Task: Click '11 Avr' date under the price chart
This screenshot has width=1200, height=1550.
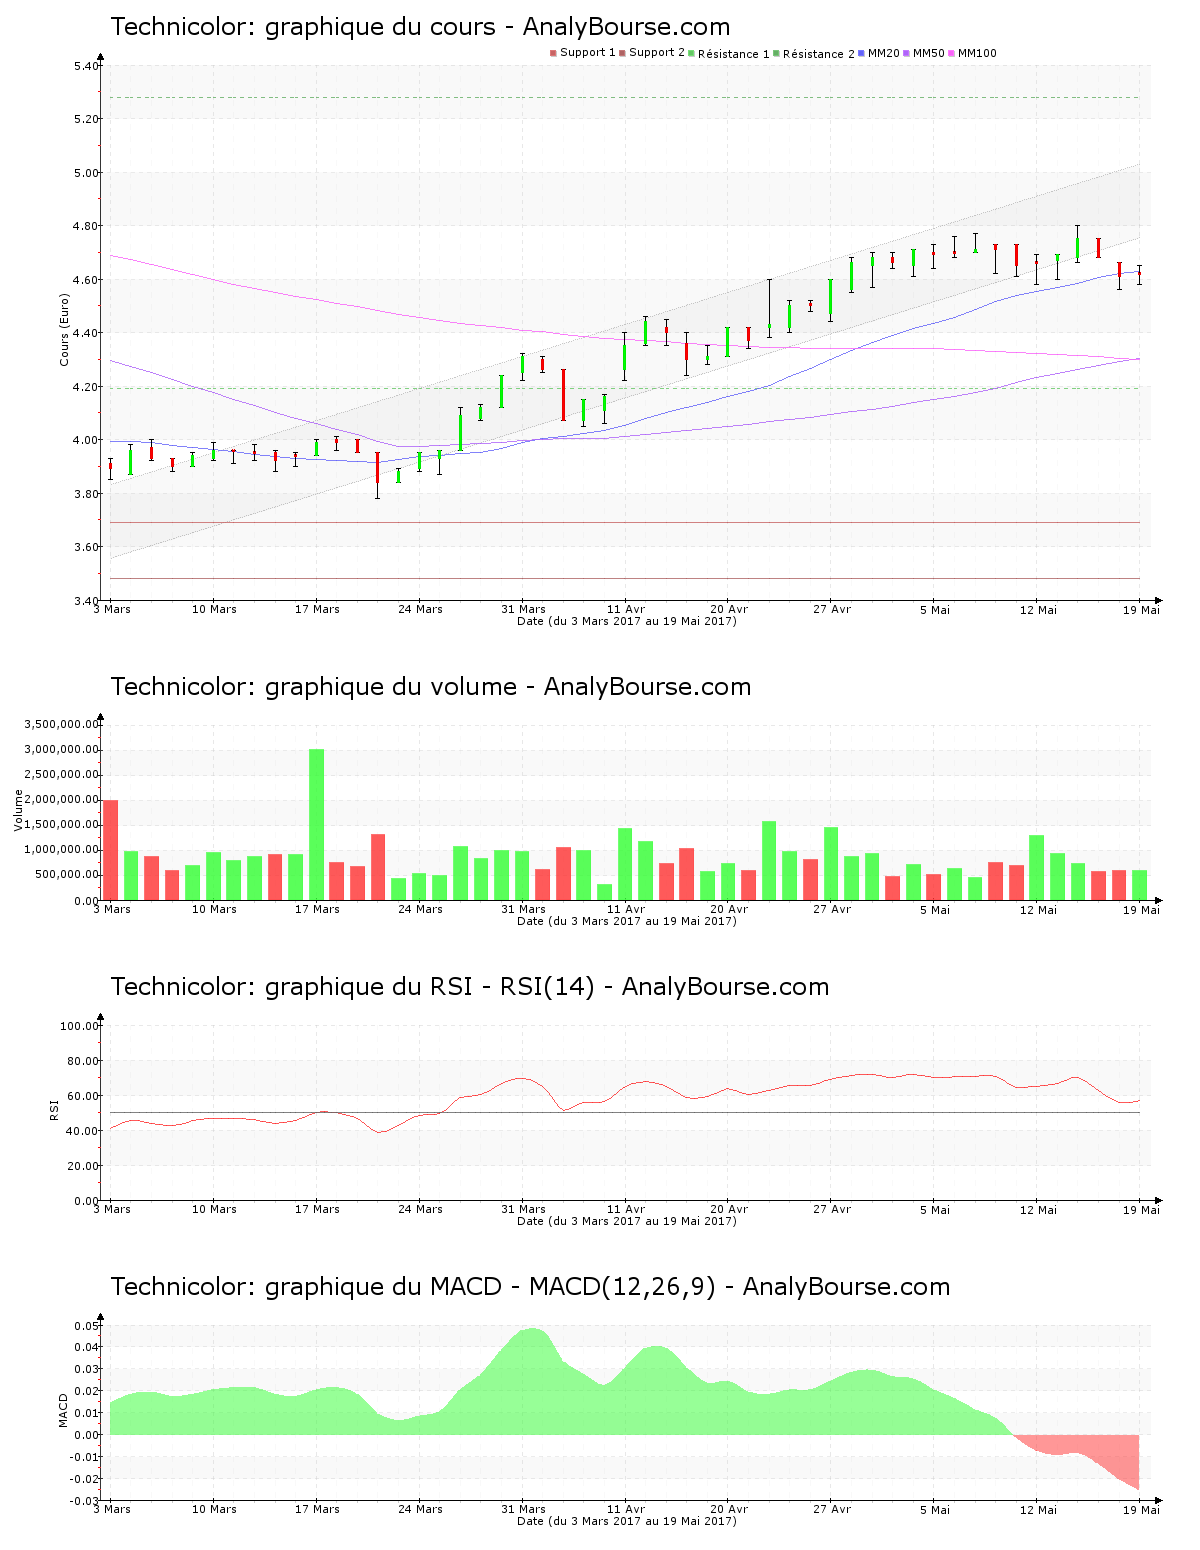Action: pos(626,609)
